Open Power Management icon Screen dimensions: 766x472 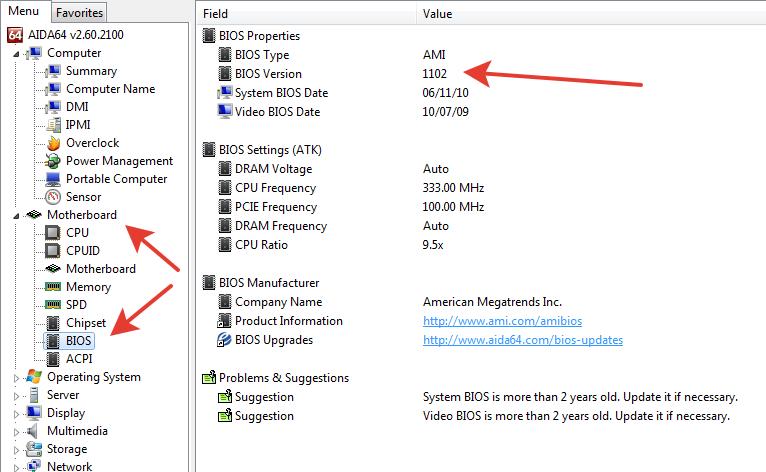[x=53, y=161]
